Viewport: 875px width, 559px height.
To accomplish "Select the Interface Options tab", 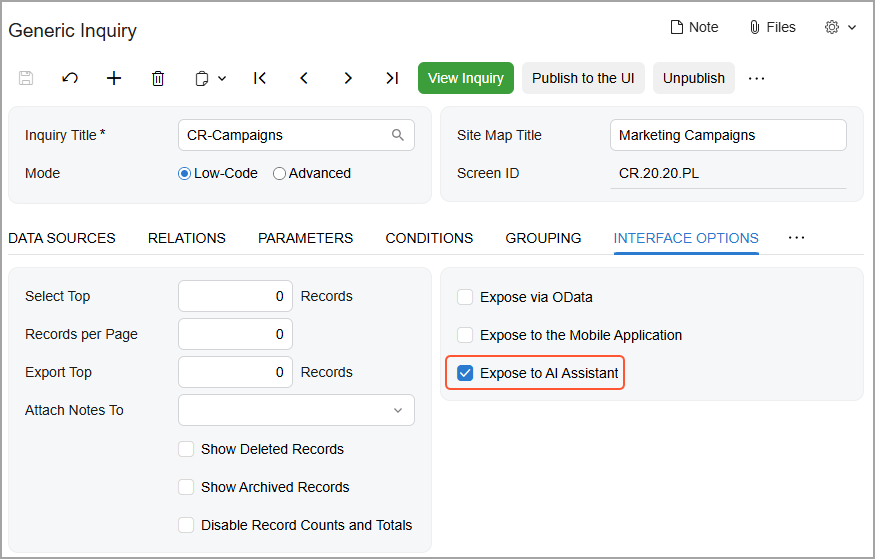I will (686, 238).
